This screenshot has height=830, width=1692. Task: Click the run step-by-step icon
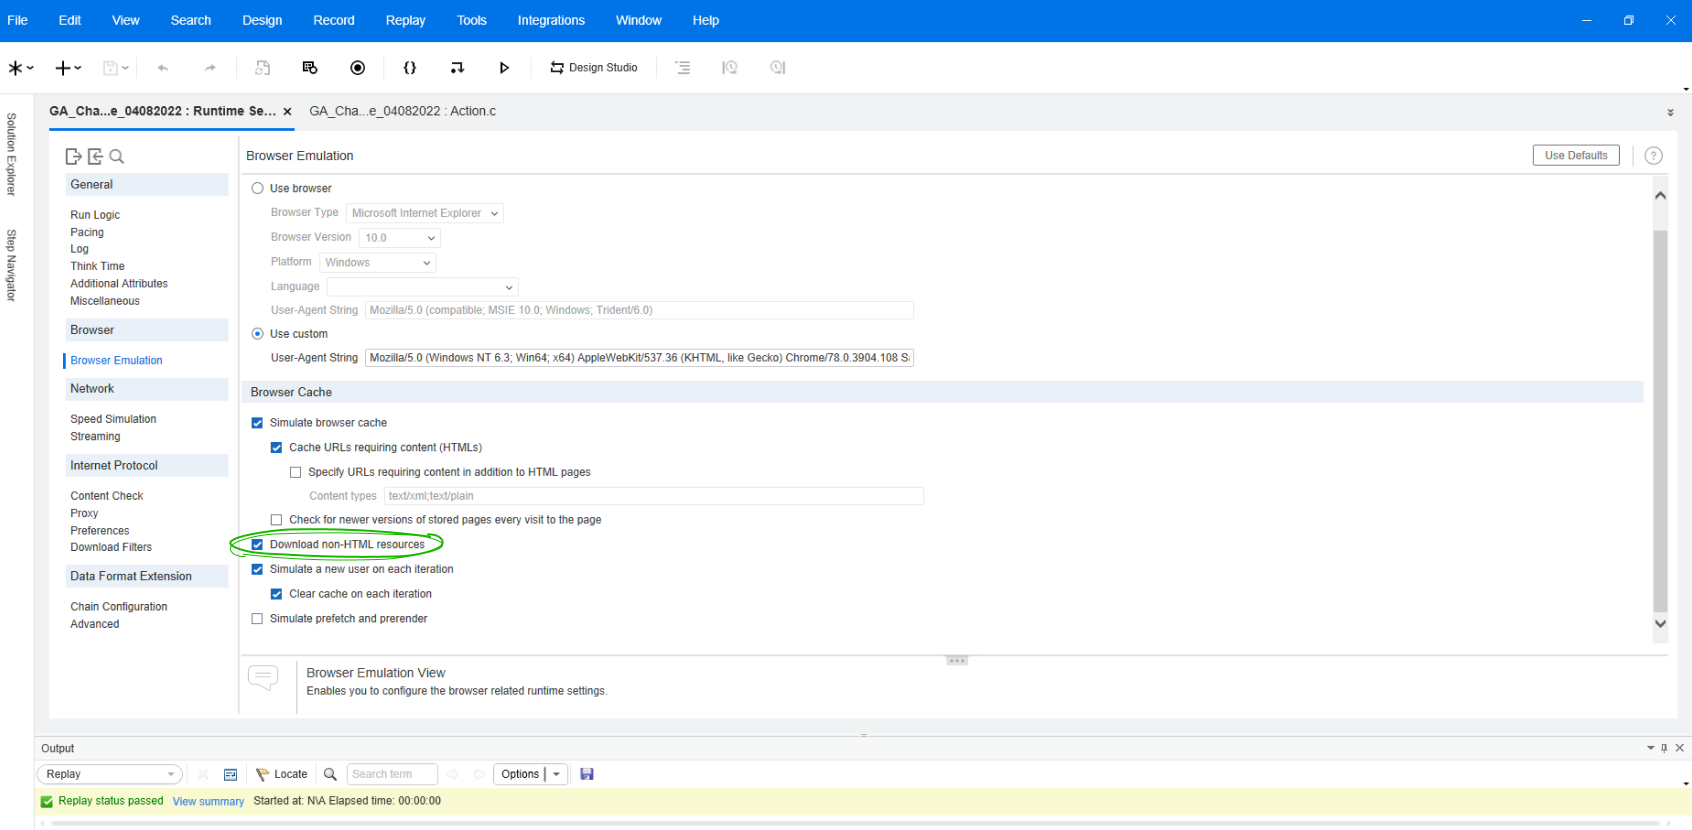tap(457, 68)
